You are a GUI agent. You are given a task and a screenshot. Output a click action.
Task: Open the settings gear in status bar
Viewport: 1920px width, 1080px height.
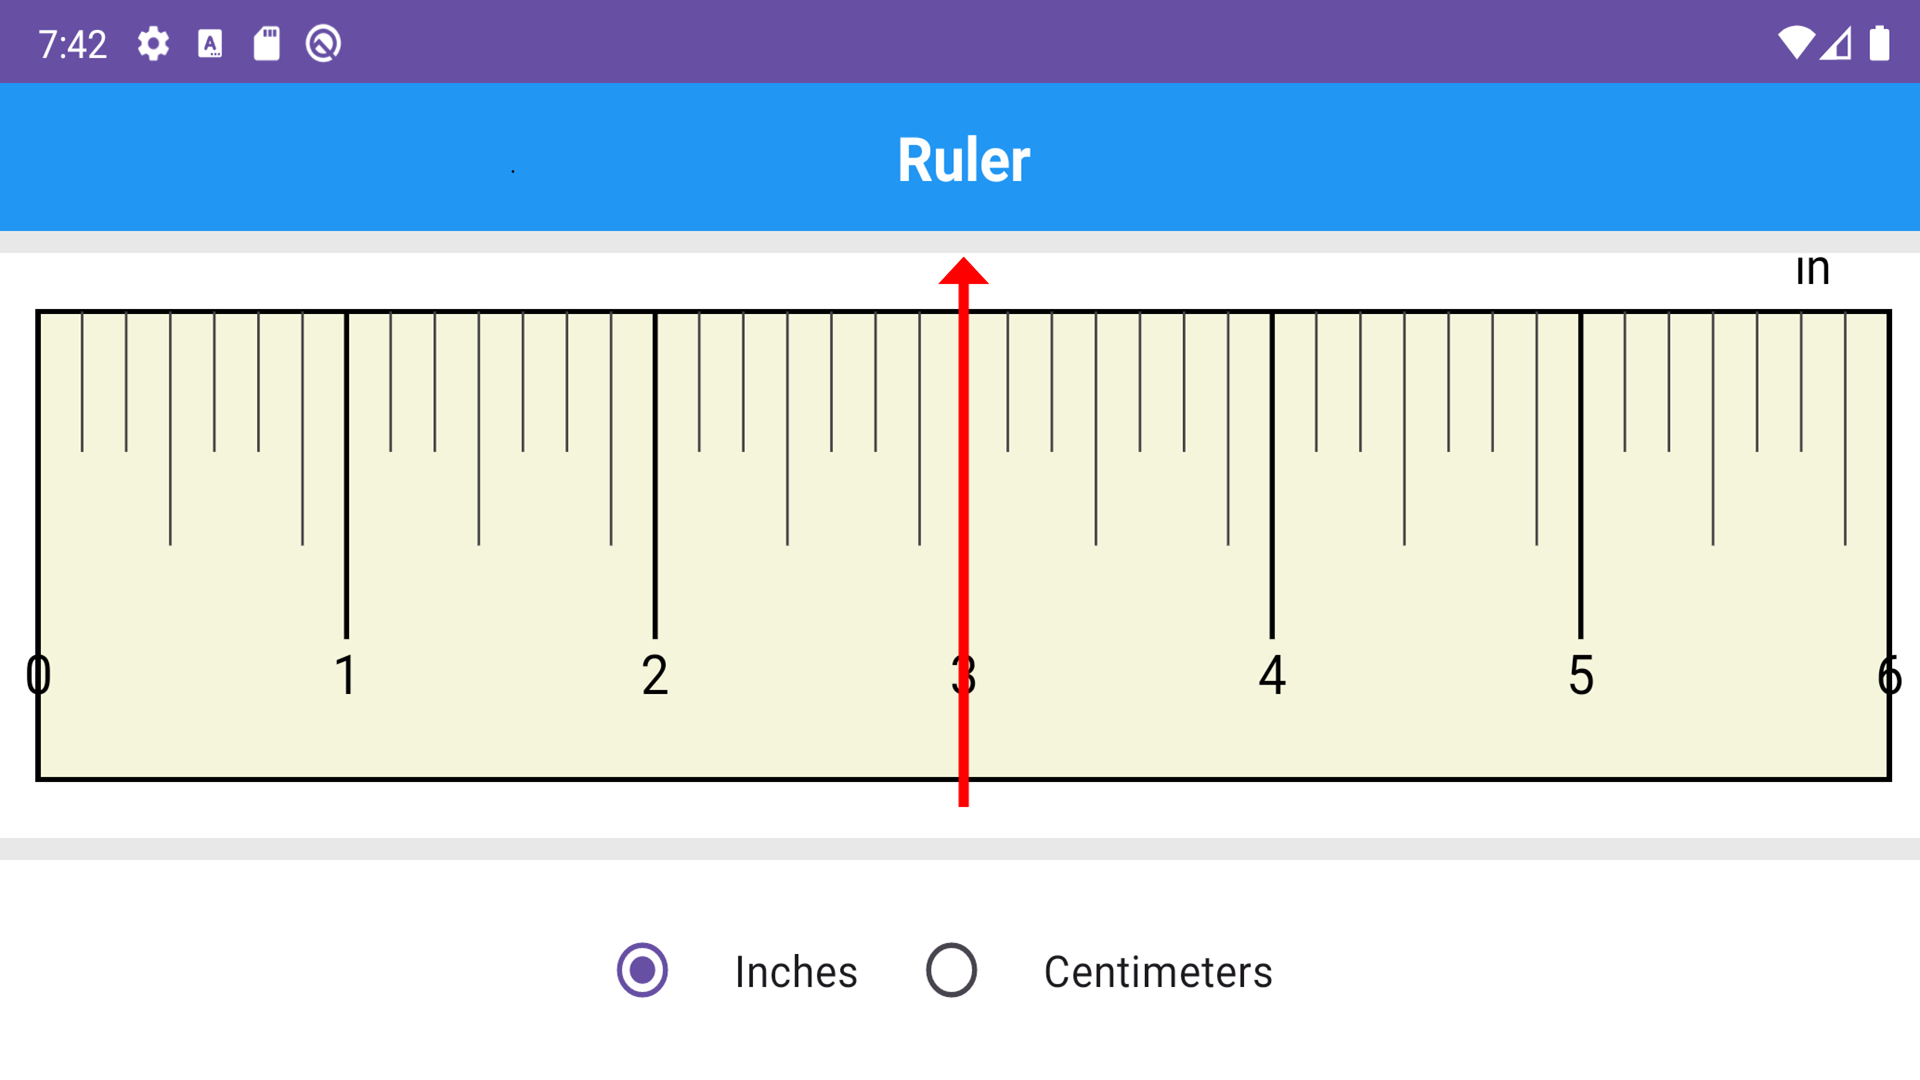tap(153, 44)
